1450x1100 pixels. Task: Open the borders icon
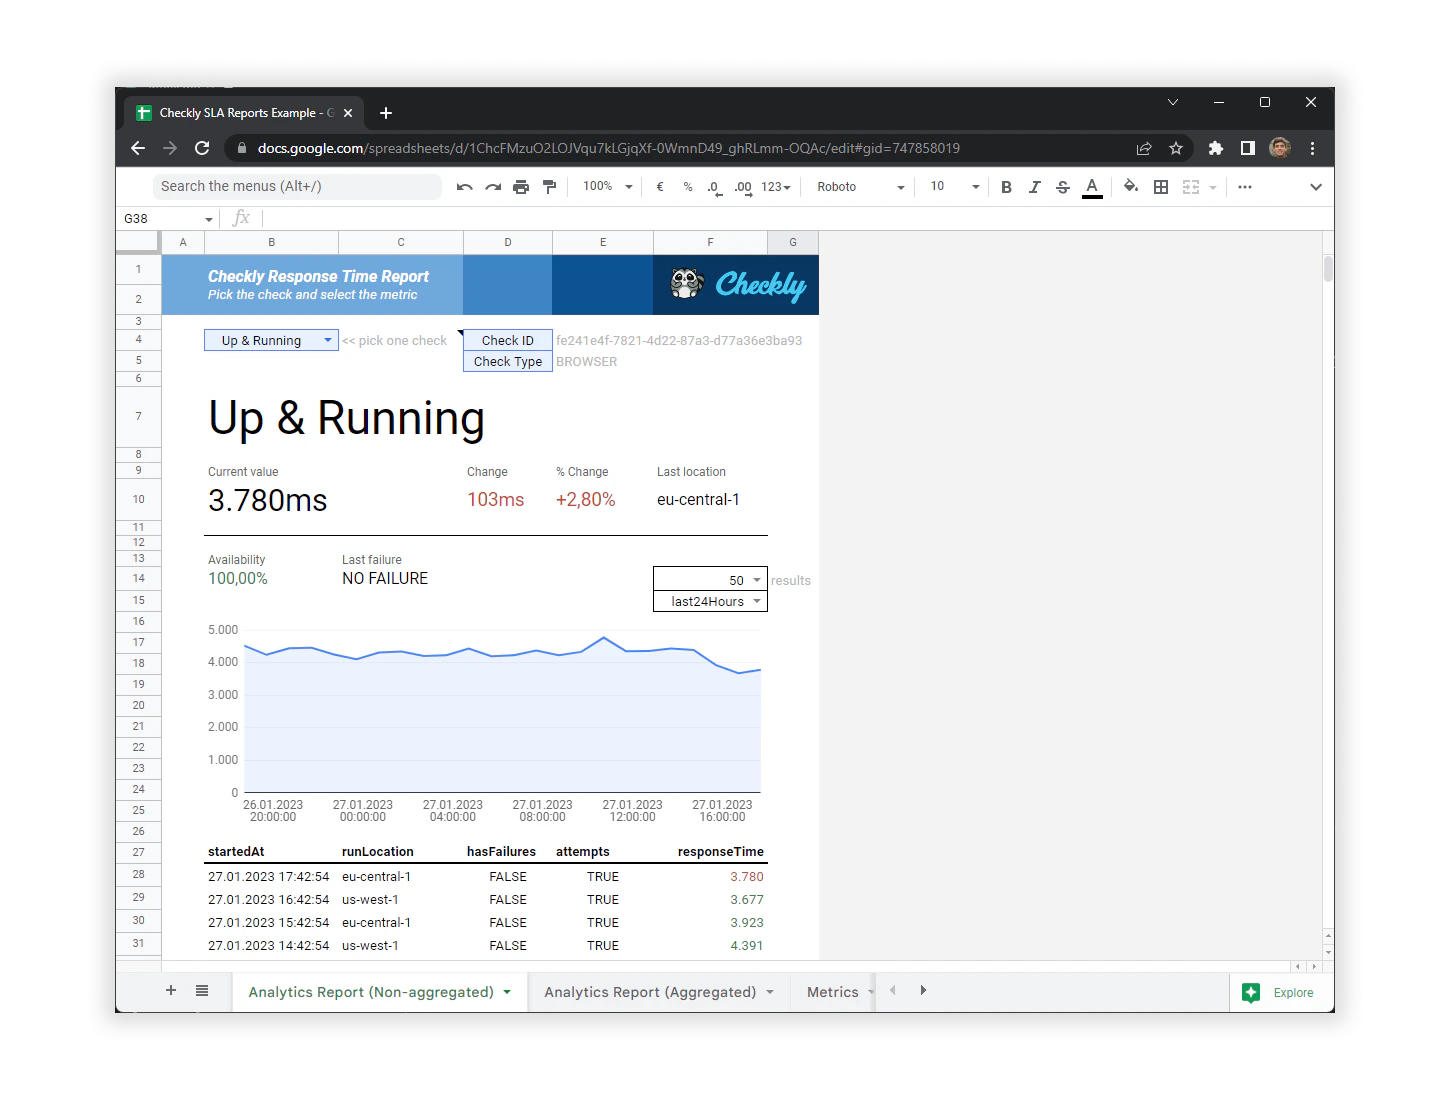tap(1160, 186)
